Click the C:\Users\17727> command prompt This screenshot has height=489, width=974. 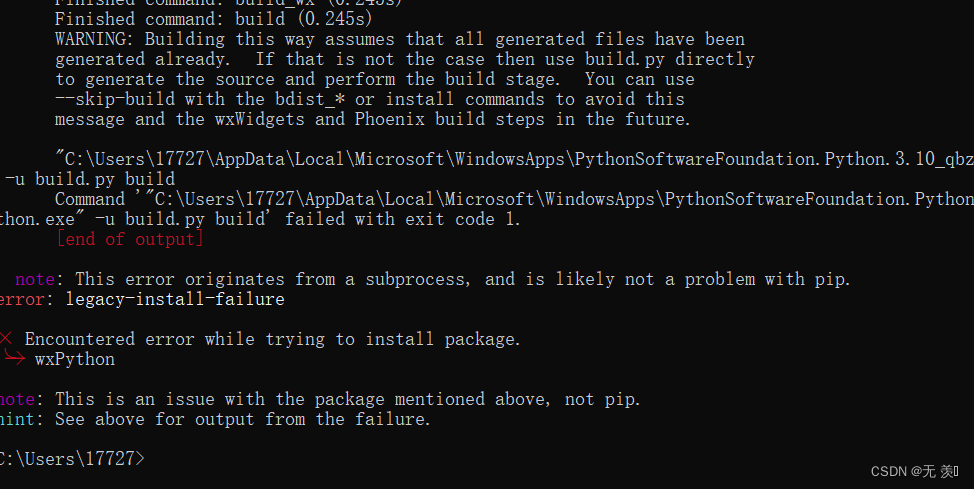coord(72,459)
